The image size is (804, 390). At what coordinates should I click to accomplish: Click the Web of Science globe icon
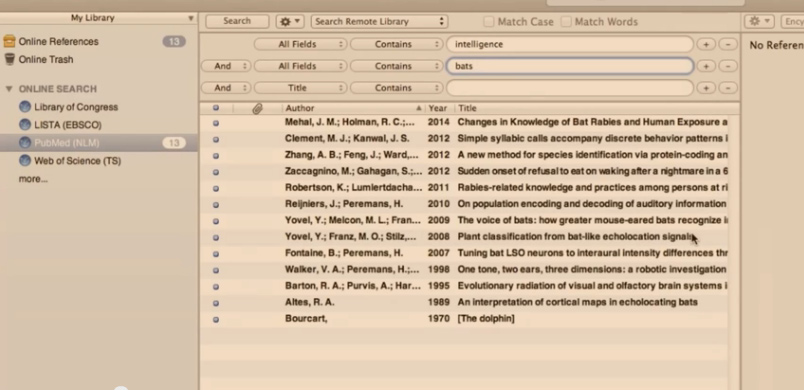coord(25,160)
